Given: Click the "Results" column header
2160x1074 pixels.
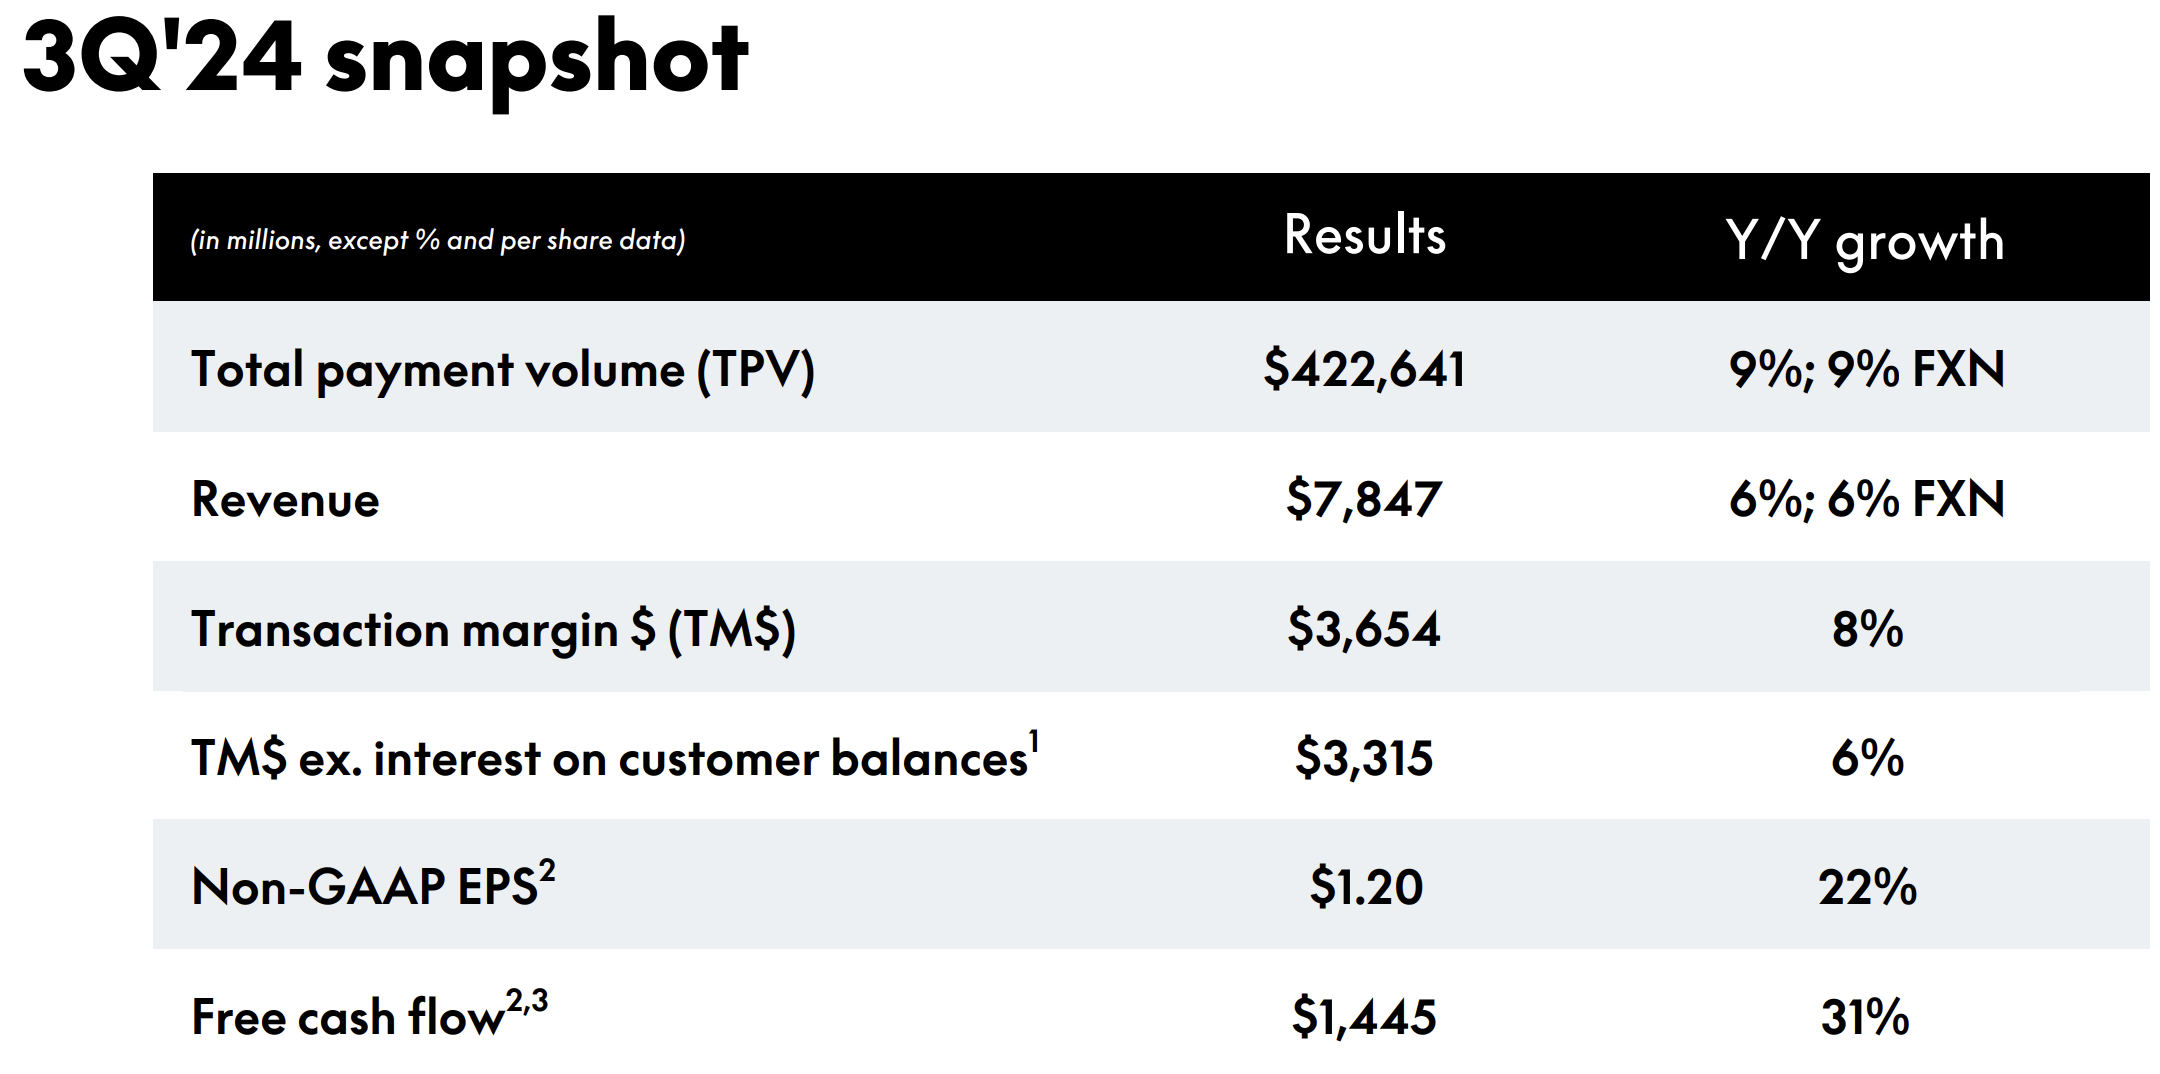Looking at the screenshot, I should point(1365,236).
